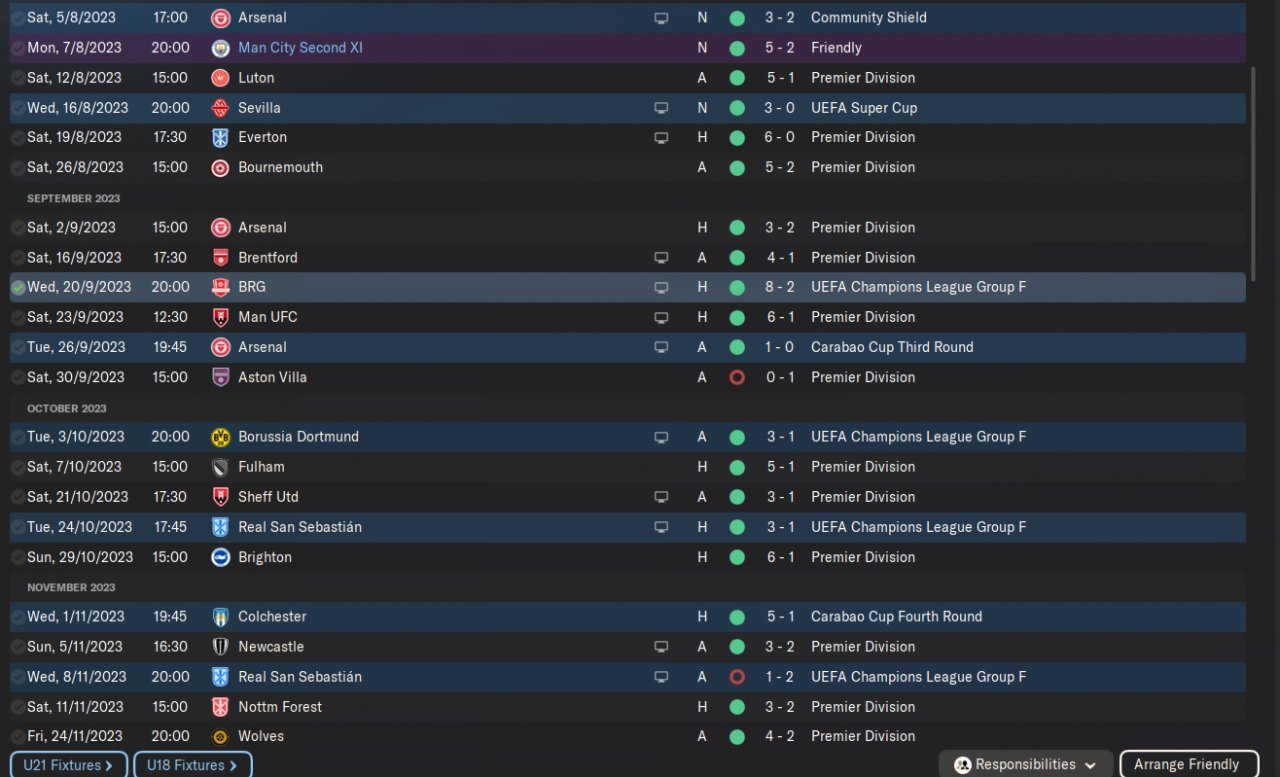Click the Colchester club badge icon
This screenshot has height=777, width=1280.
click(x=221, y=617)
